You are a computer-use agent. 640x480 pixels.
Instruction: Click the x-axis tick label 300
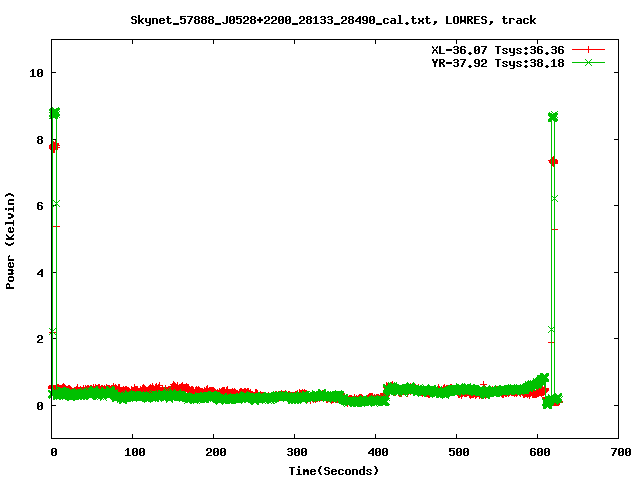click(297, 452)
